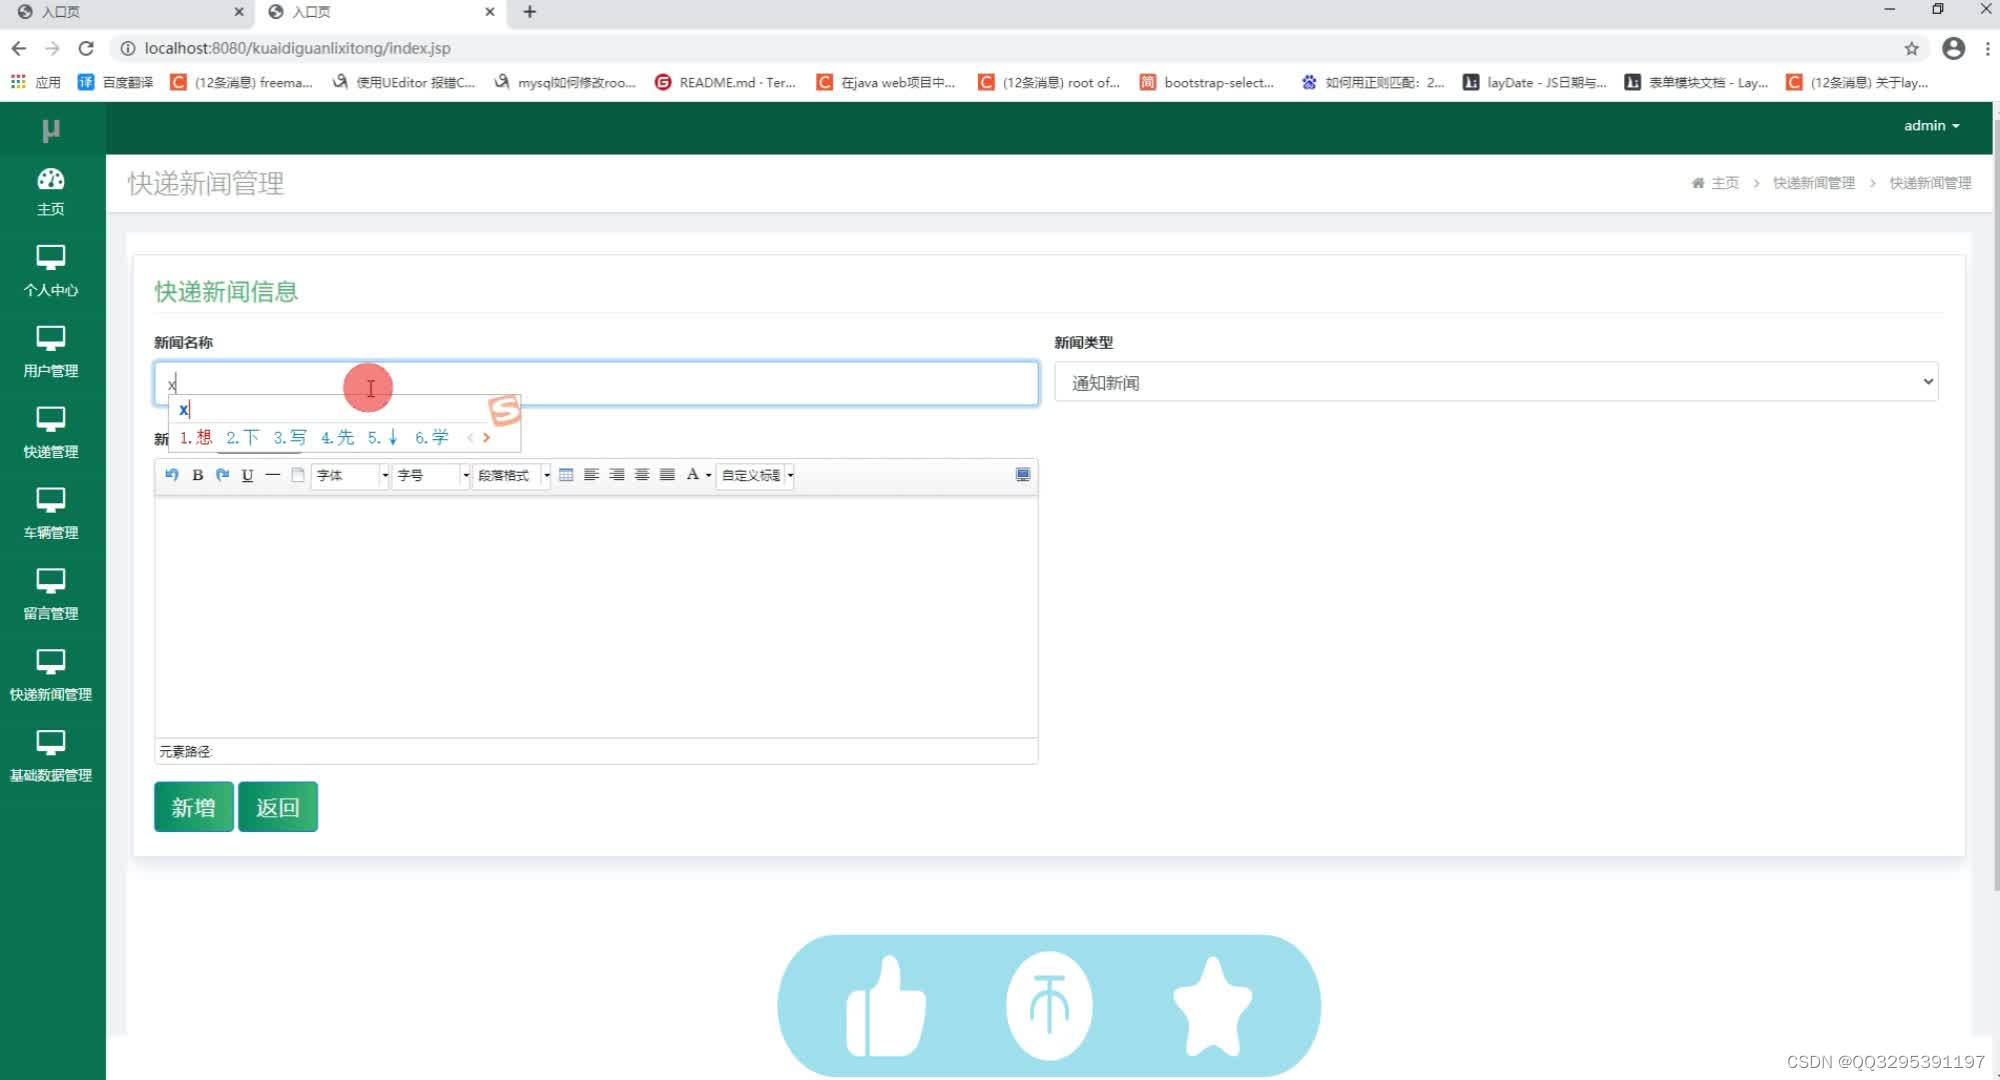
Task: Reload the page with the browser refresh icon
Action: [x=86, y=48]
